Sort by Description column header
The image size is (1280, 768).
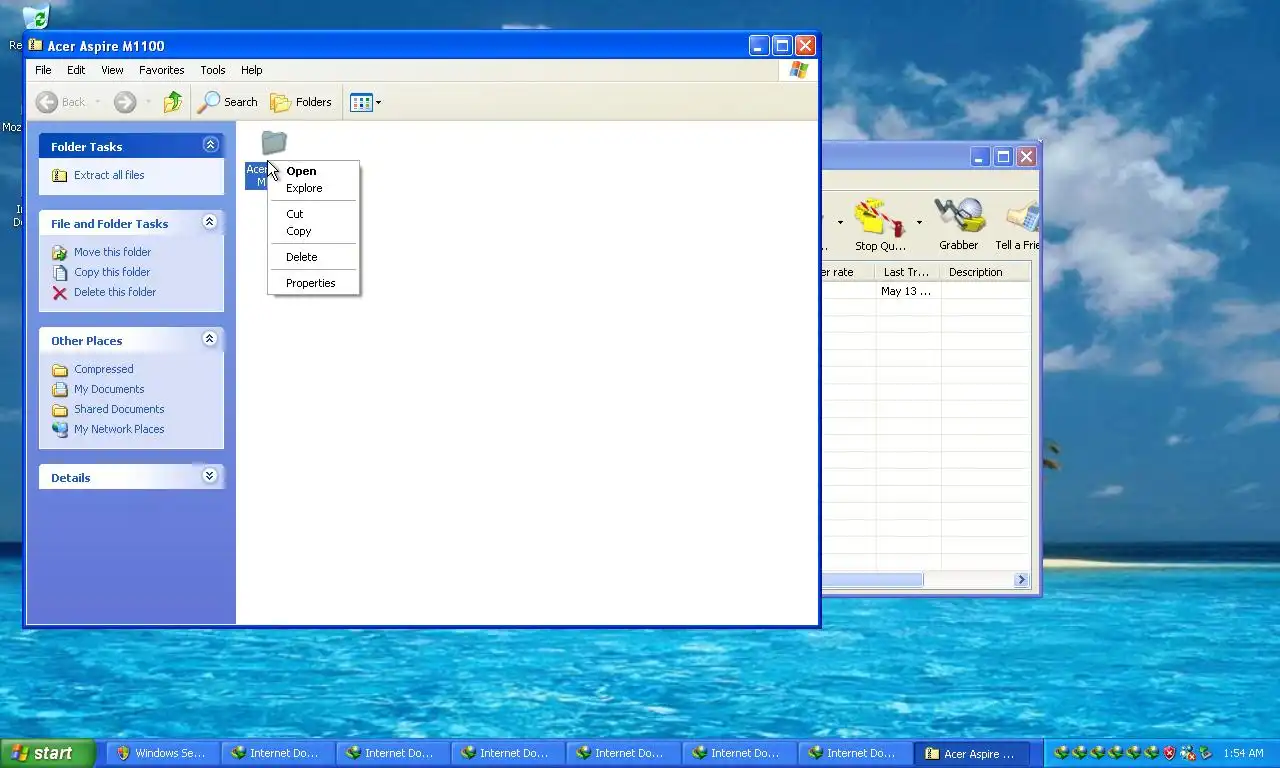[985, 272]
